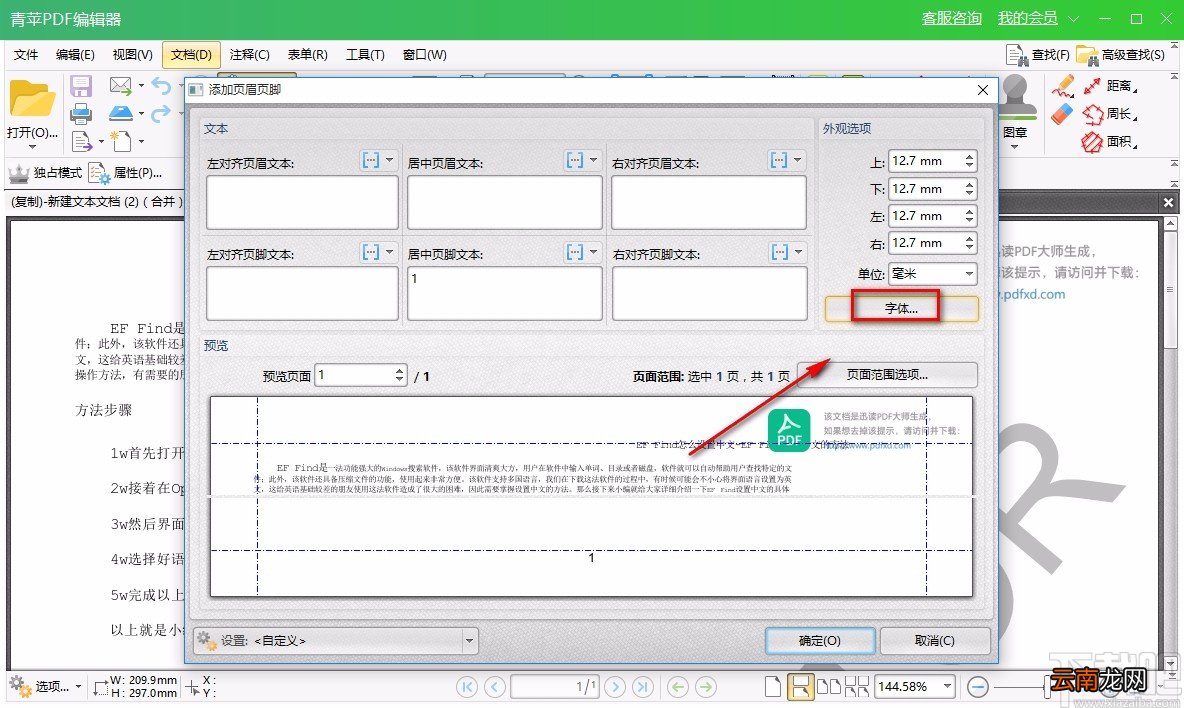Click the Undo arrow icon

[x=161, y=85]
